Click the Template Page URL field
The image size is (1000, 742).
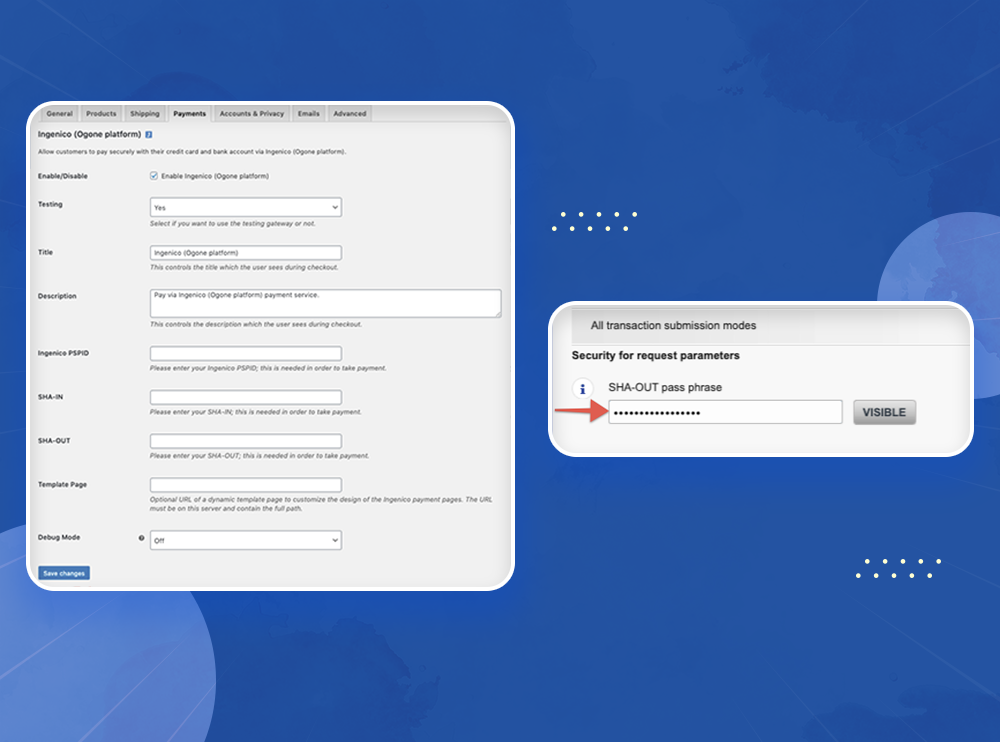[x=245, y=485]
